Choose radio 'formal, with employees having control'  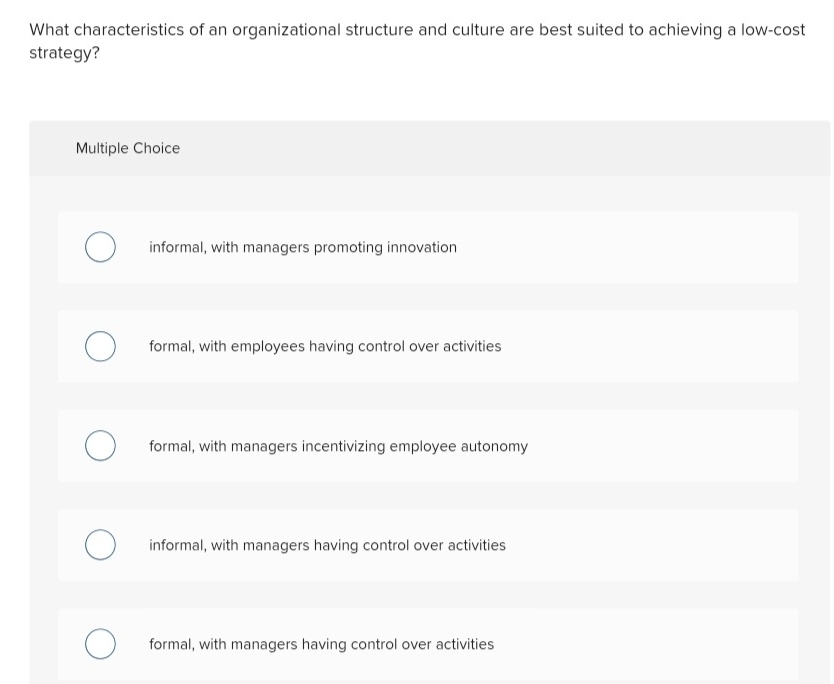(x=99, y=346)
